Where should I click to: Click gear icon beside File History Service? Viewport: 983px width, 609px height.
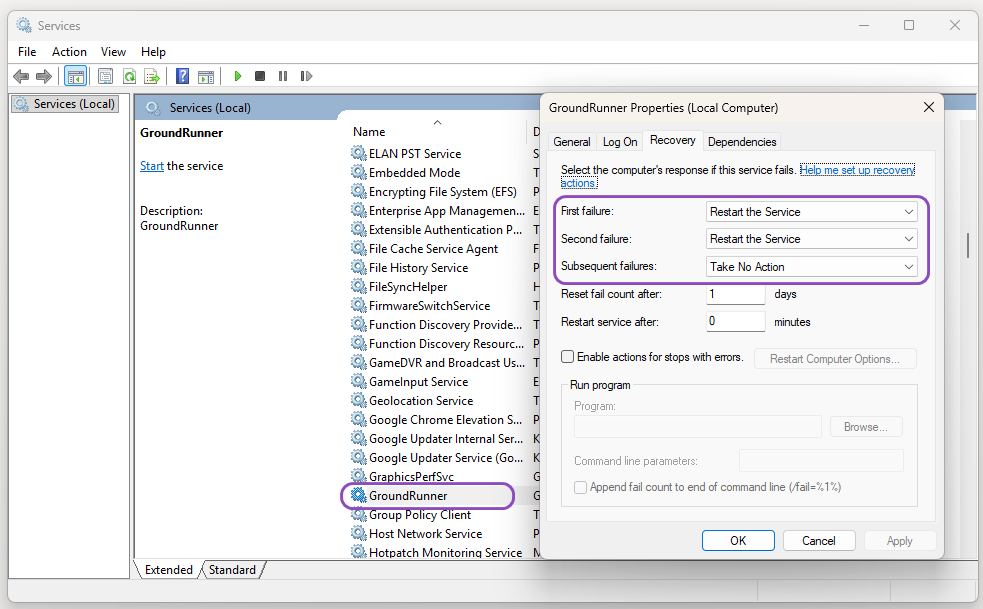pyautogui.click(x=359, y=267)
